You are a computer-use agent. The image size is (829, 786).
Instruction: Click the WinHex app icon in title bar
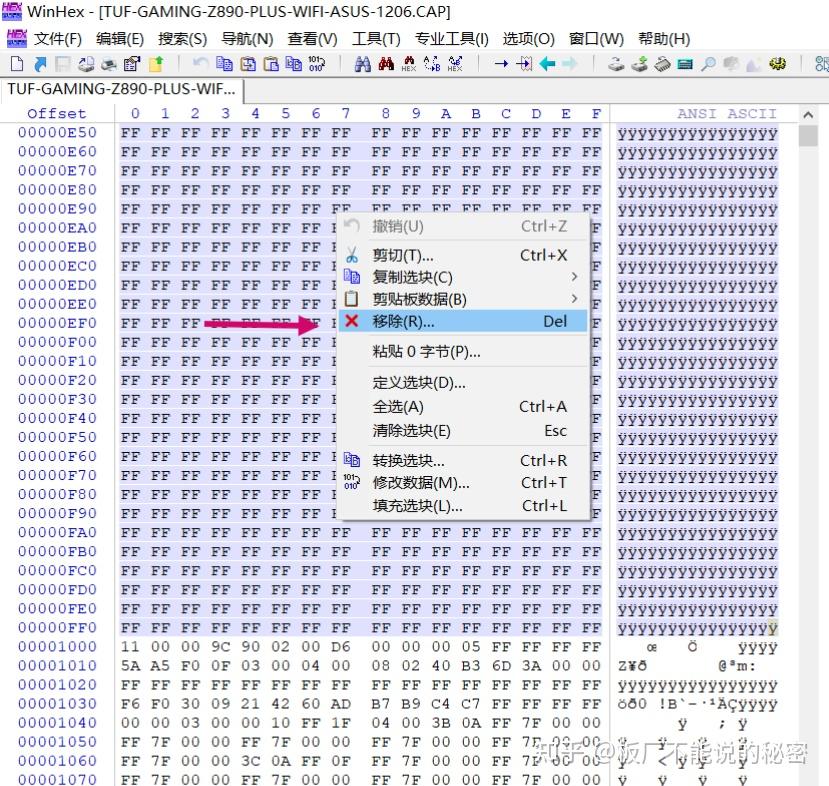click(x=12, y=11)
